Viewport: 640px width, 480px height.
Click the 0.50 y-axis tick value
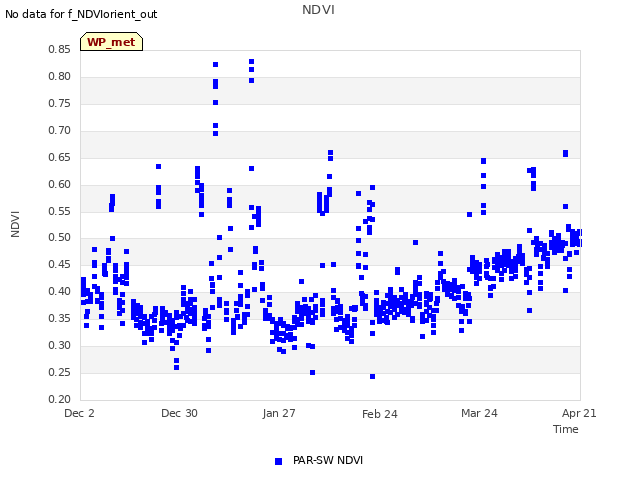pyautogui.click(x=59, y=238)
